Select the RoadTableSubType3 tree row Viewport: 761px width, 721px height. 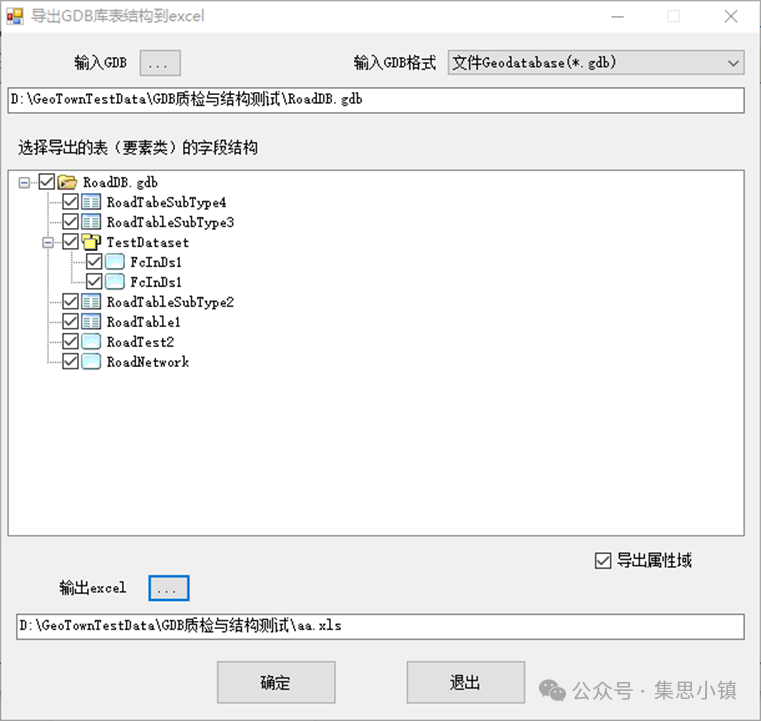point(170,222)
